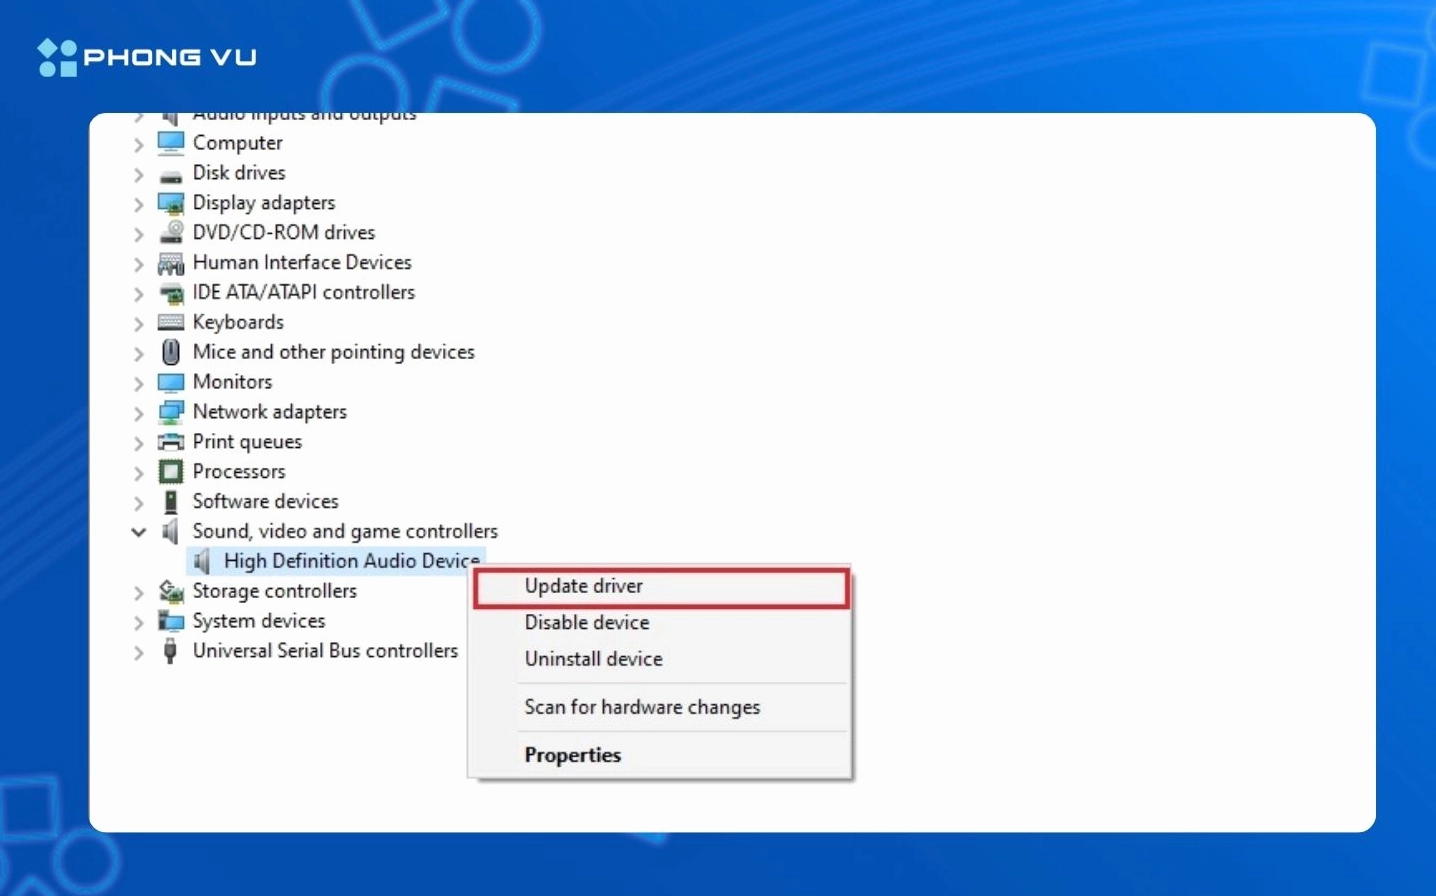The width and height of the screenshot is (1436, 896).
Task: Expand the Computer node
Action: (138, 145)
